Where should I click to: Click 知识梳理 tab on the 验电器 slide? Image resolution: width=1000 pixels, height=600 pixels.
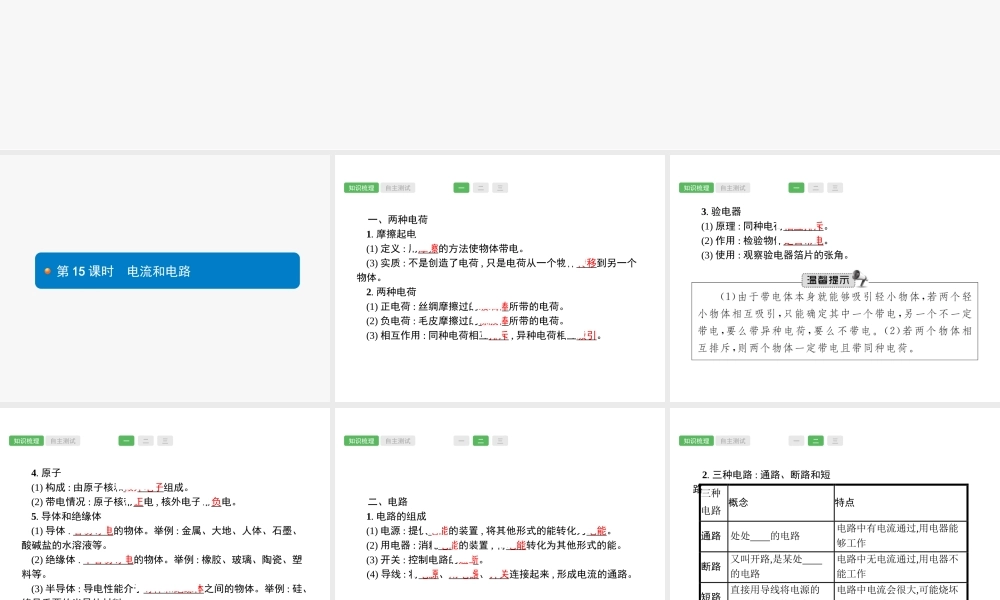(x=696, y=188)
